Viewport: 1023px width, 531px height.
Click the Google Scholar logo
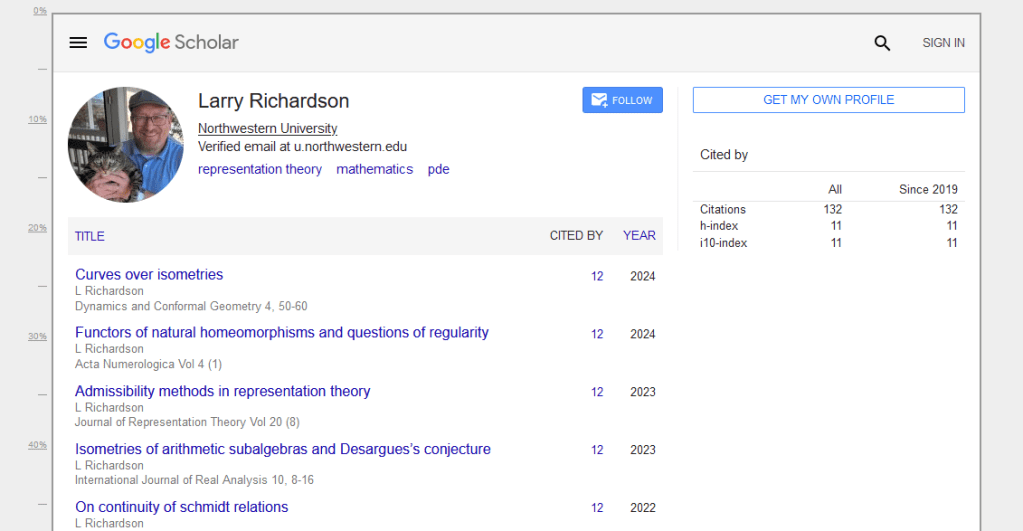point(171,42)
